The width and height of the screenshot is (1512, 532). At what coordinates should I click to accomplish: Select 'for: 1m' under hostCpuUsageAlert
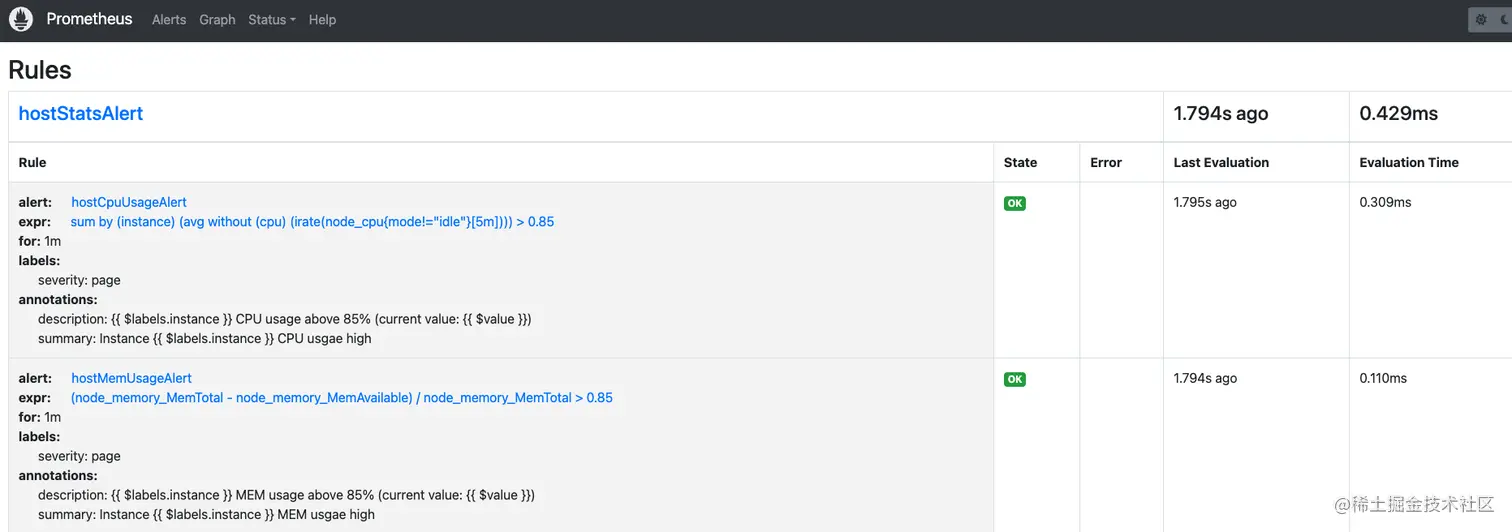coord(40,241)
